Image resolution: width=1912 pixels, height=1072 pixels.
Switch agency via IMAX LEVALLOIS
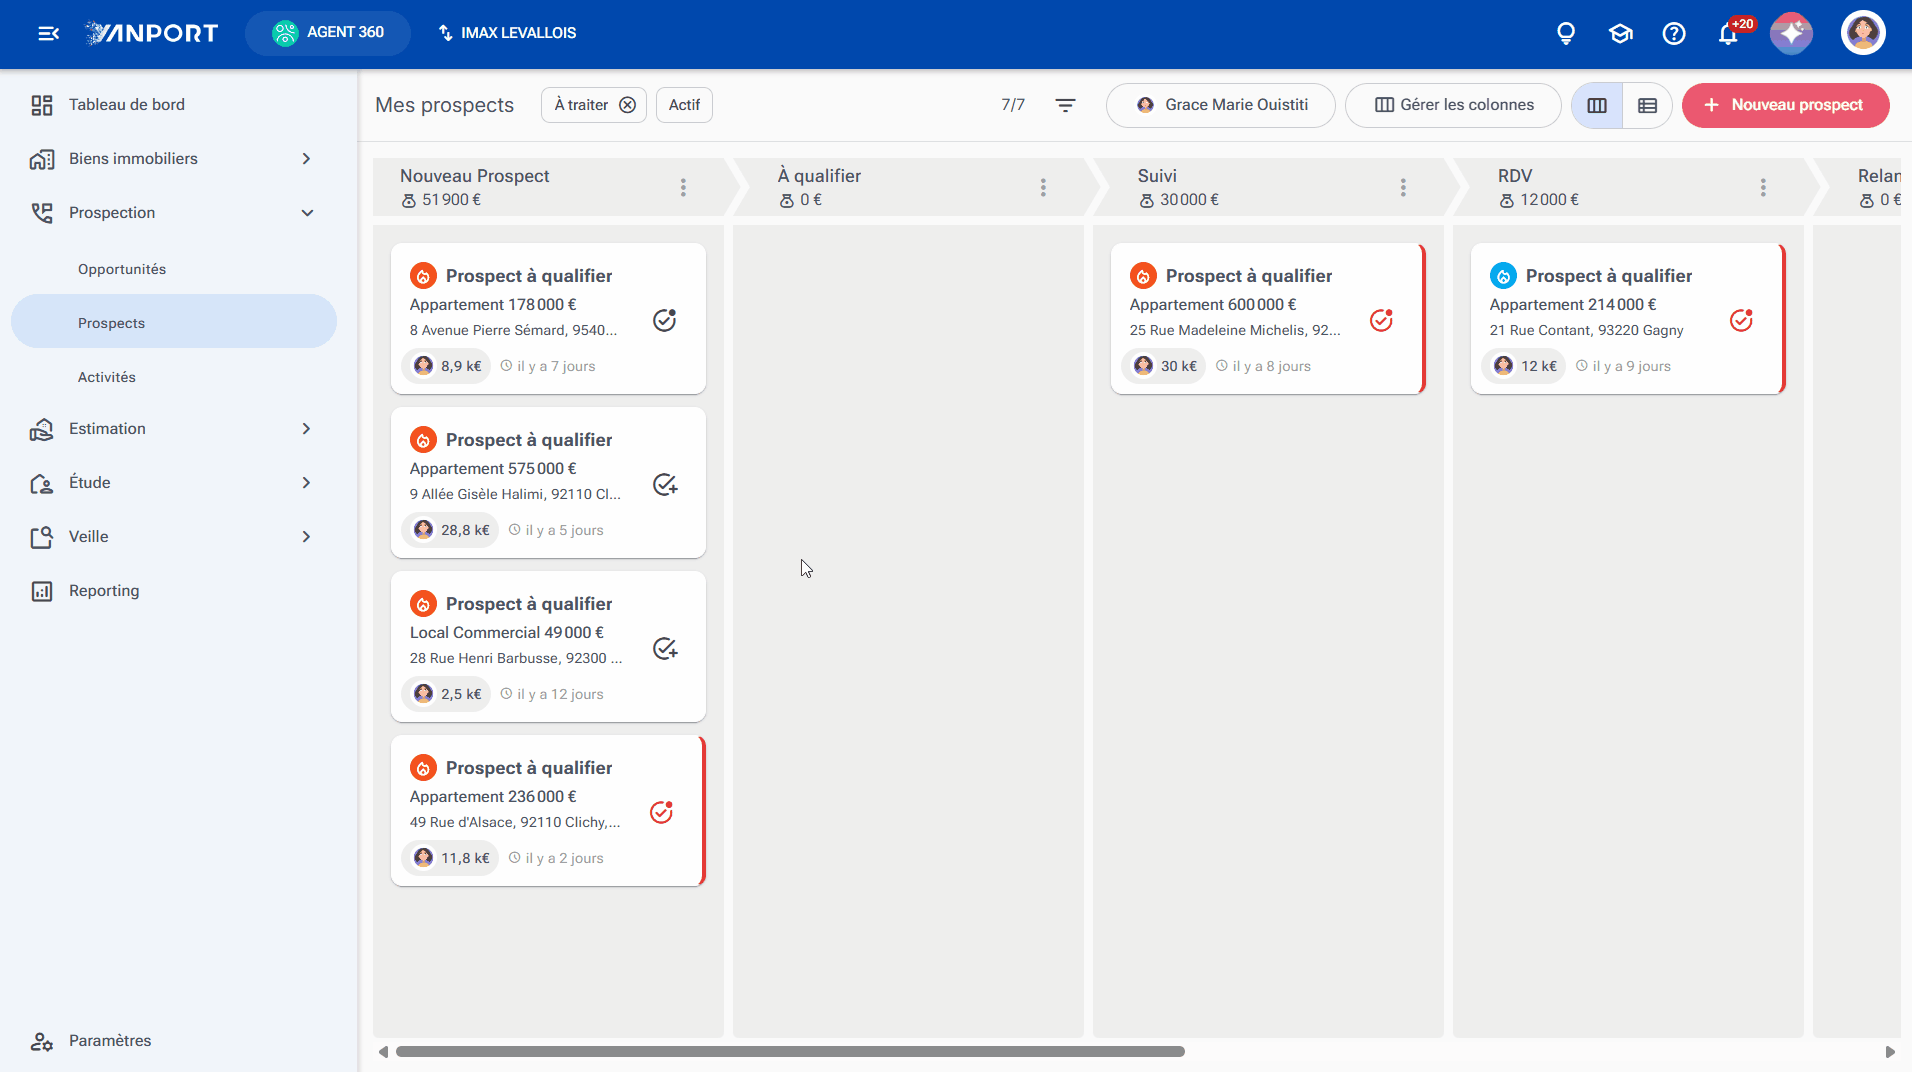tap(508, 33)
